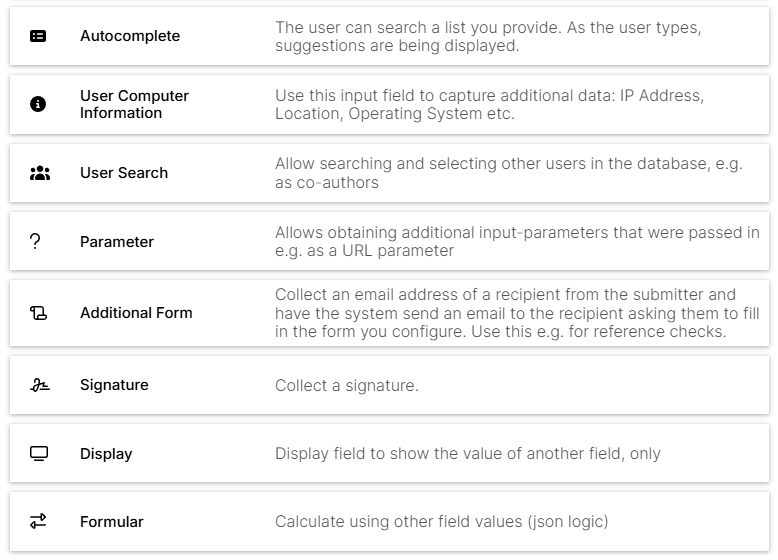Click the User Search people icon

click(40, 173)
